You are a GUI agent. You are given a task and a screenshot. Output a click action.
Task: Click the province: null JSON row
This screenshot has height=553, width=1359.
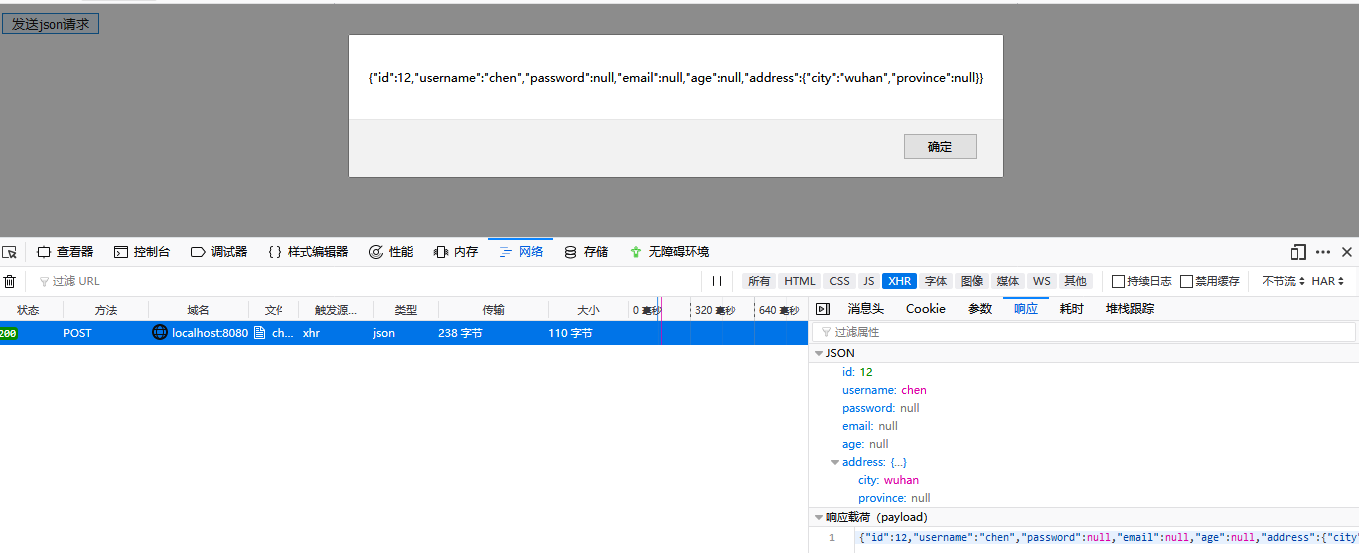coord(1084,498)
